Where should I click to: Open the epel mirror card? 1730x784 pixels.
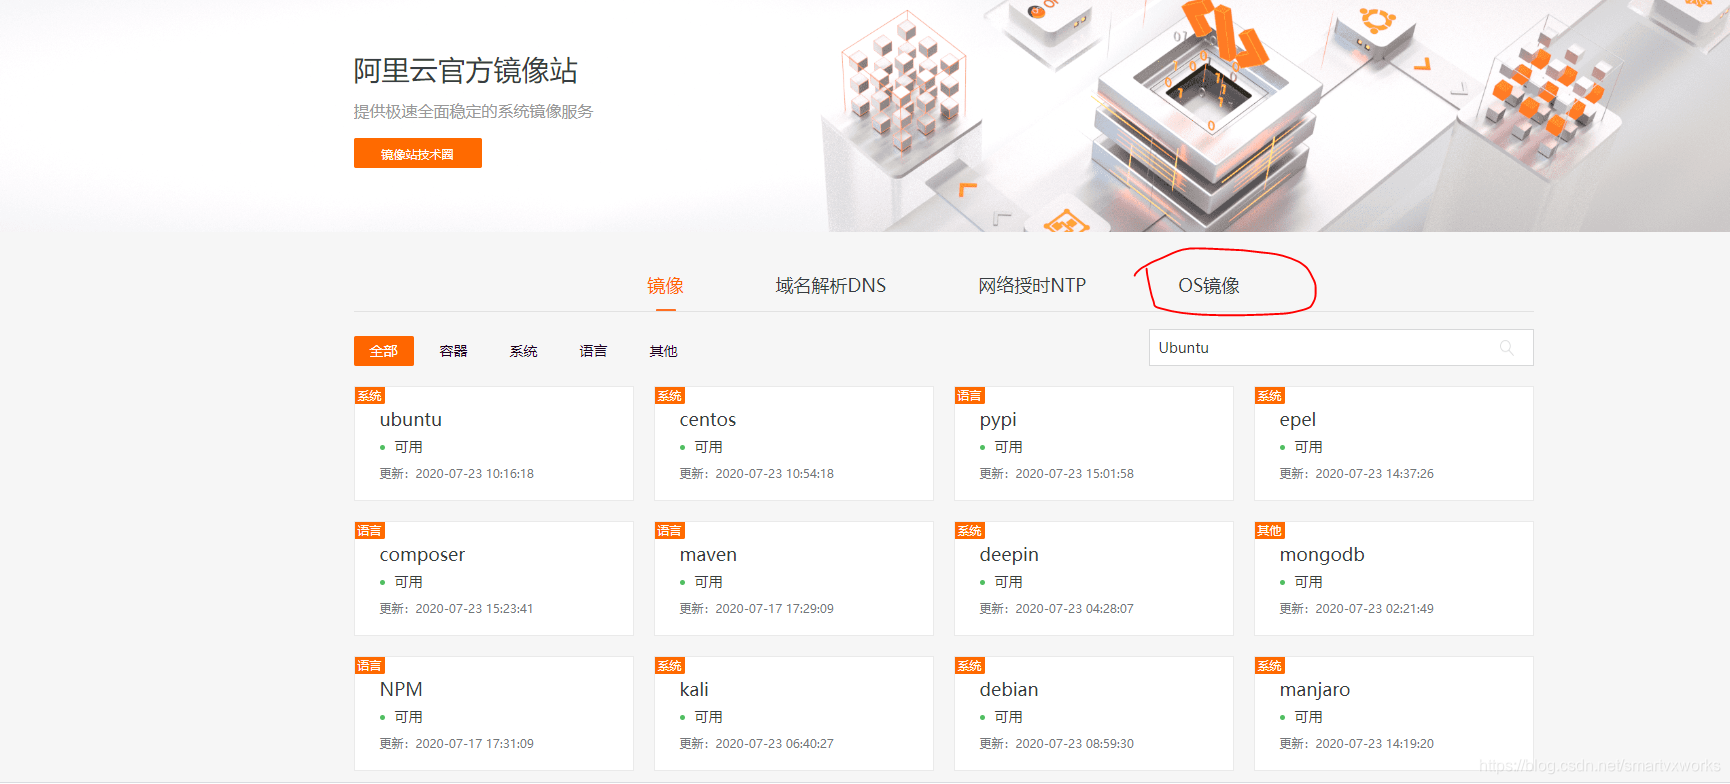1394,443
